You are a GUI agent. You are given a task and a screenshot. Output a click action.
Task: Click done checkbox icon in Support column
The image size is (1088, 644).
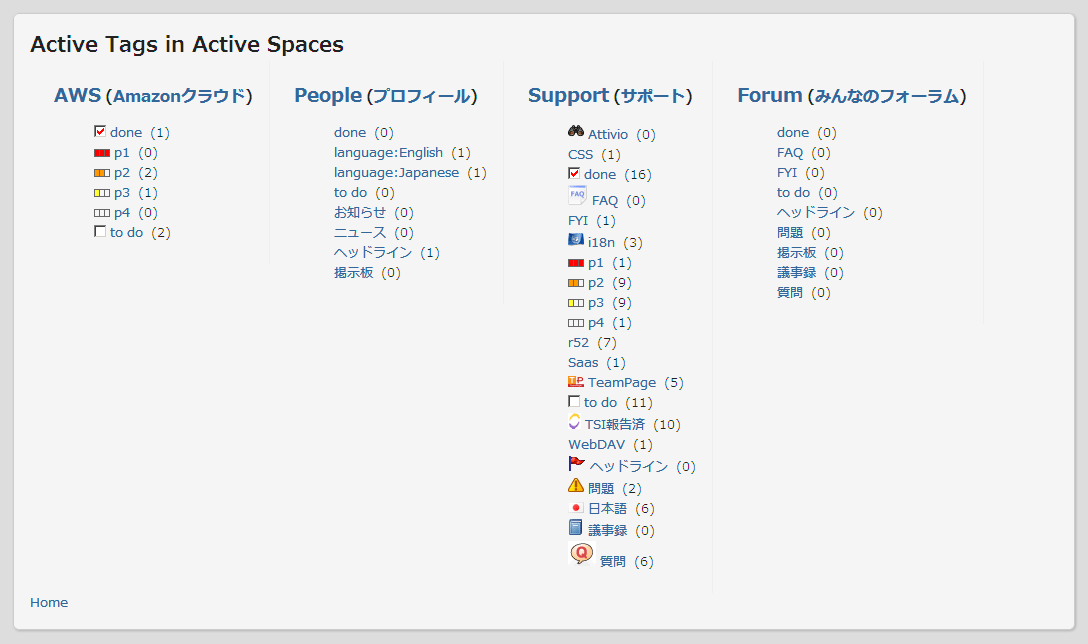(574, 173)
